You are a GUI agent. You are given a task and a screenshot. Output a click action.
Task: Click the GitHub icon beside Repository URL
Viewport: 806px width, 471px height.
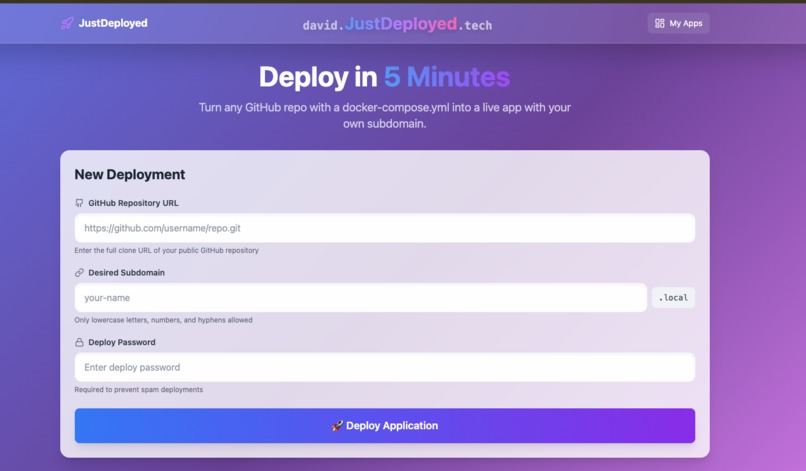79,203
